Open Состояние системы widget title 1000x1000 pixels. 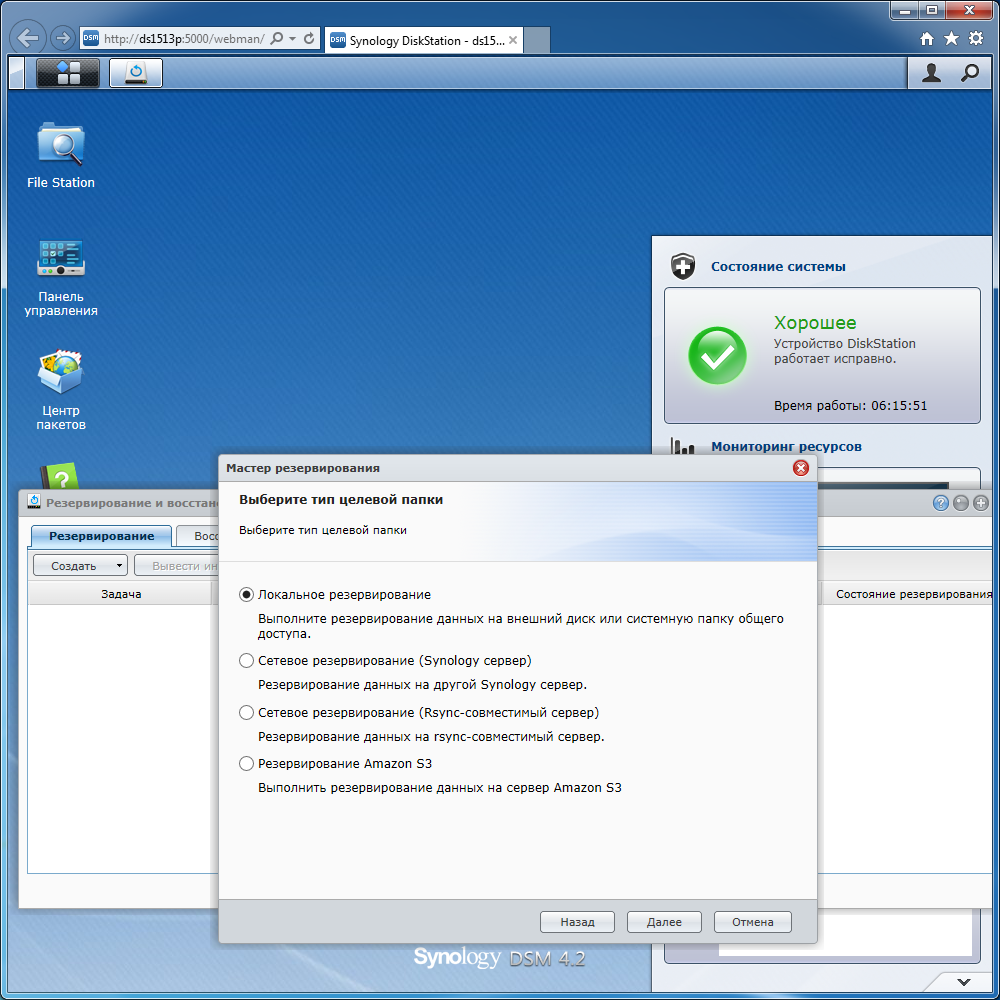(x=778, y=267)
